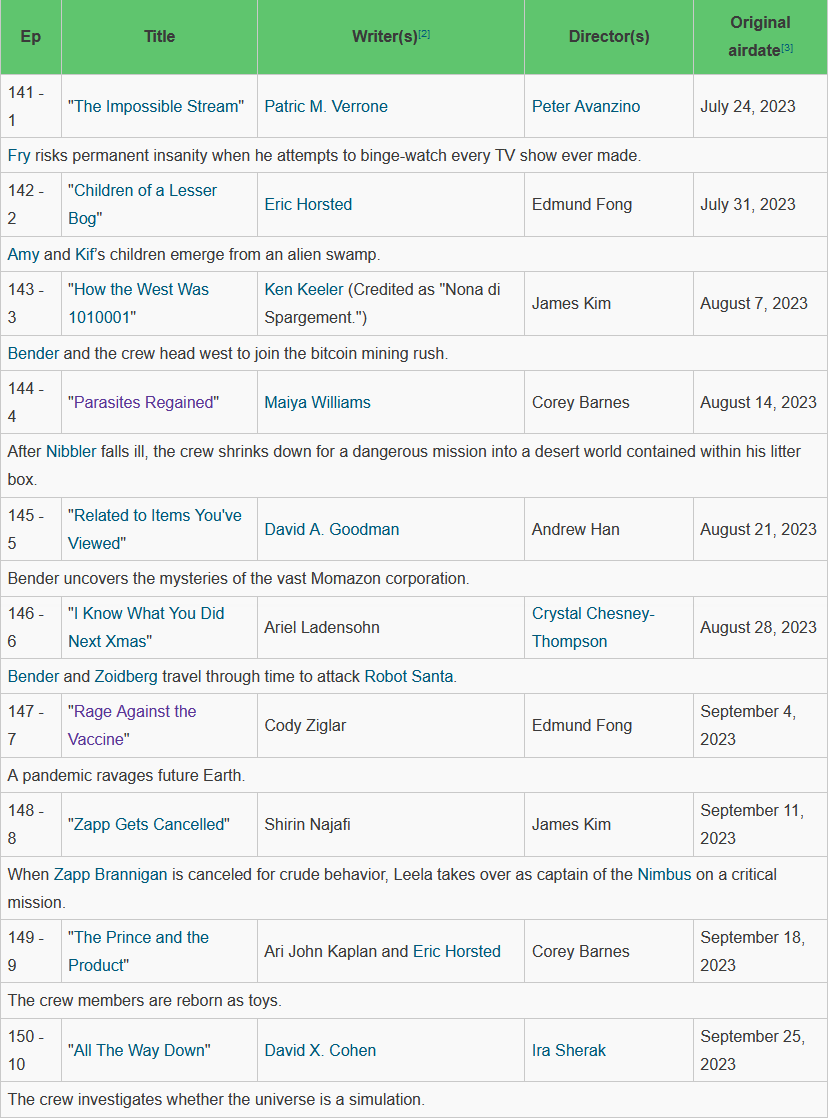Screen dimensions: 828x1118
Task: Select "Edmund Fong" in episode 142 row
Action: (x=582, y=205)
